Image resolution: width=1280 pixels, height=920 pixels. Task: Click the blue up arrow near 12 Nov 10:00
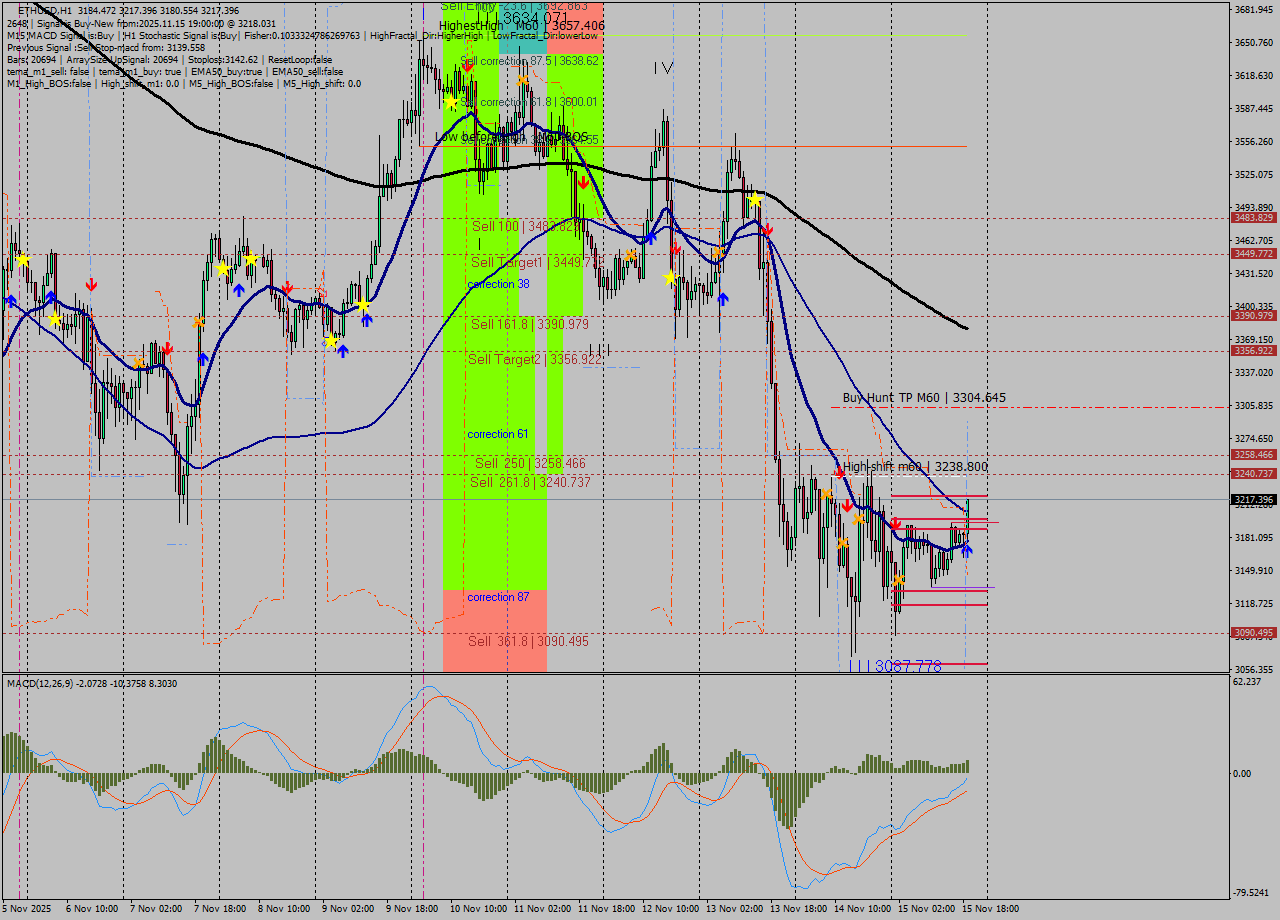[x=652, y=238]
